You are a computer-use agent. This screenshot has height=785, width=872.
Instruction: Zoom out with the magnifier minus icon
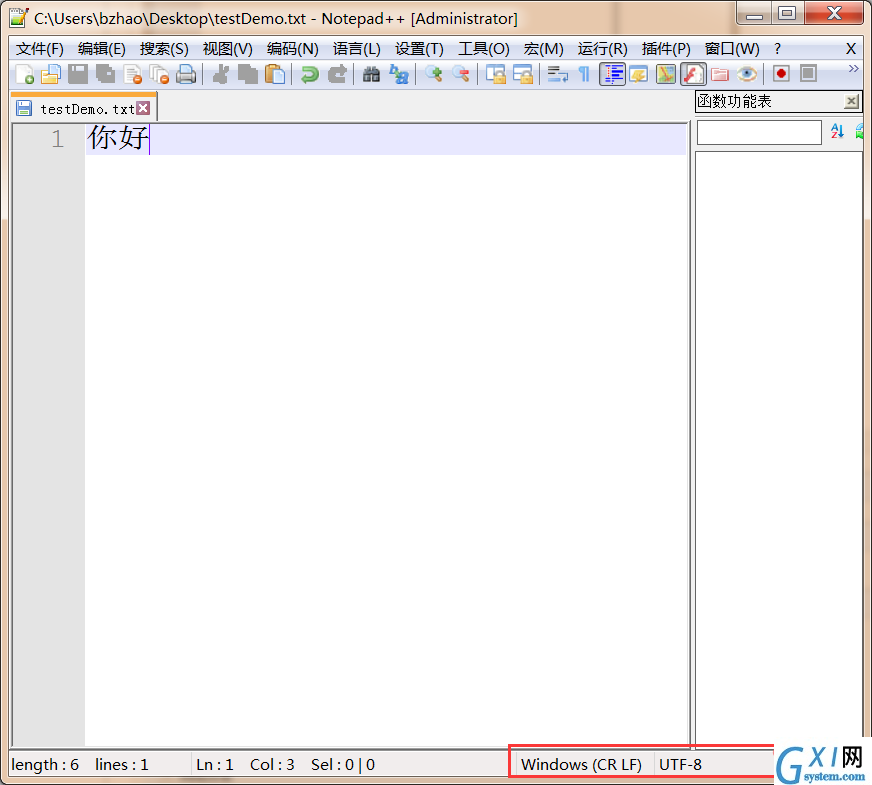[461, 74]
